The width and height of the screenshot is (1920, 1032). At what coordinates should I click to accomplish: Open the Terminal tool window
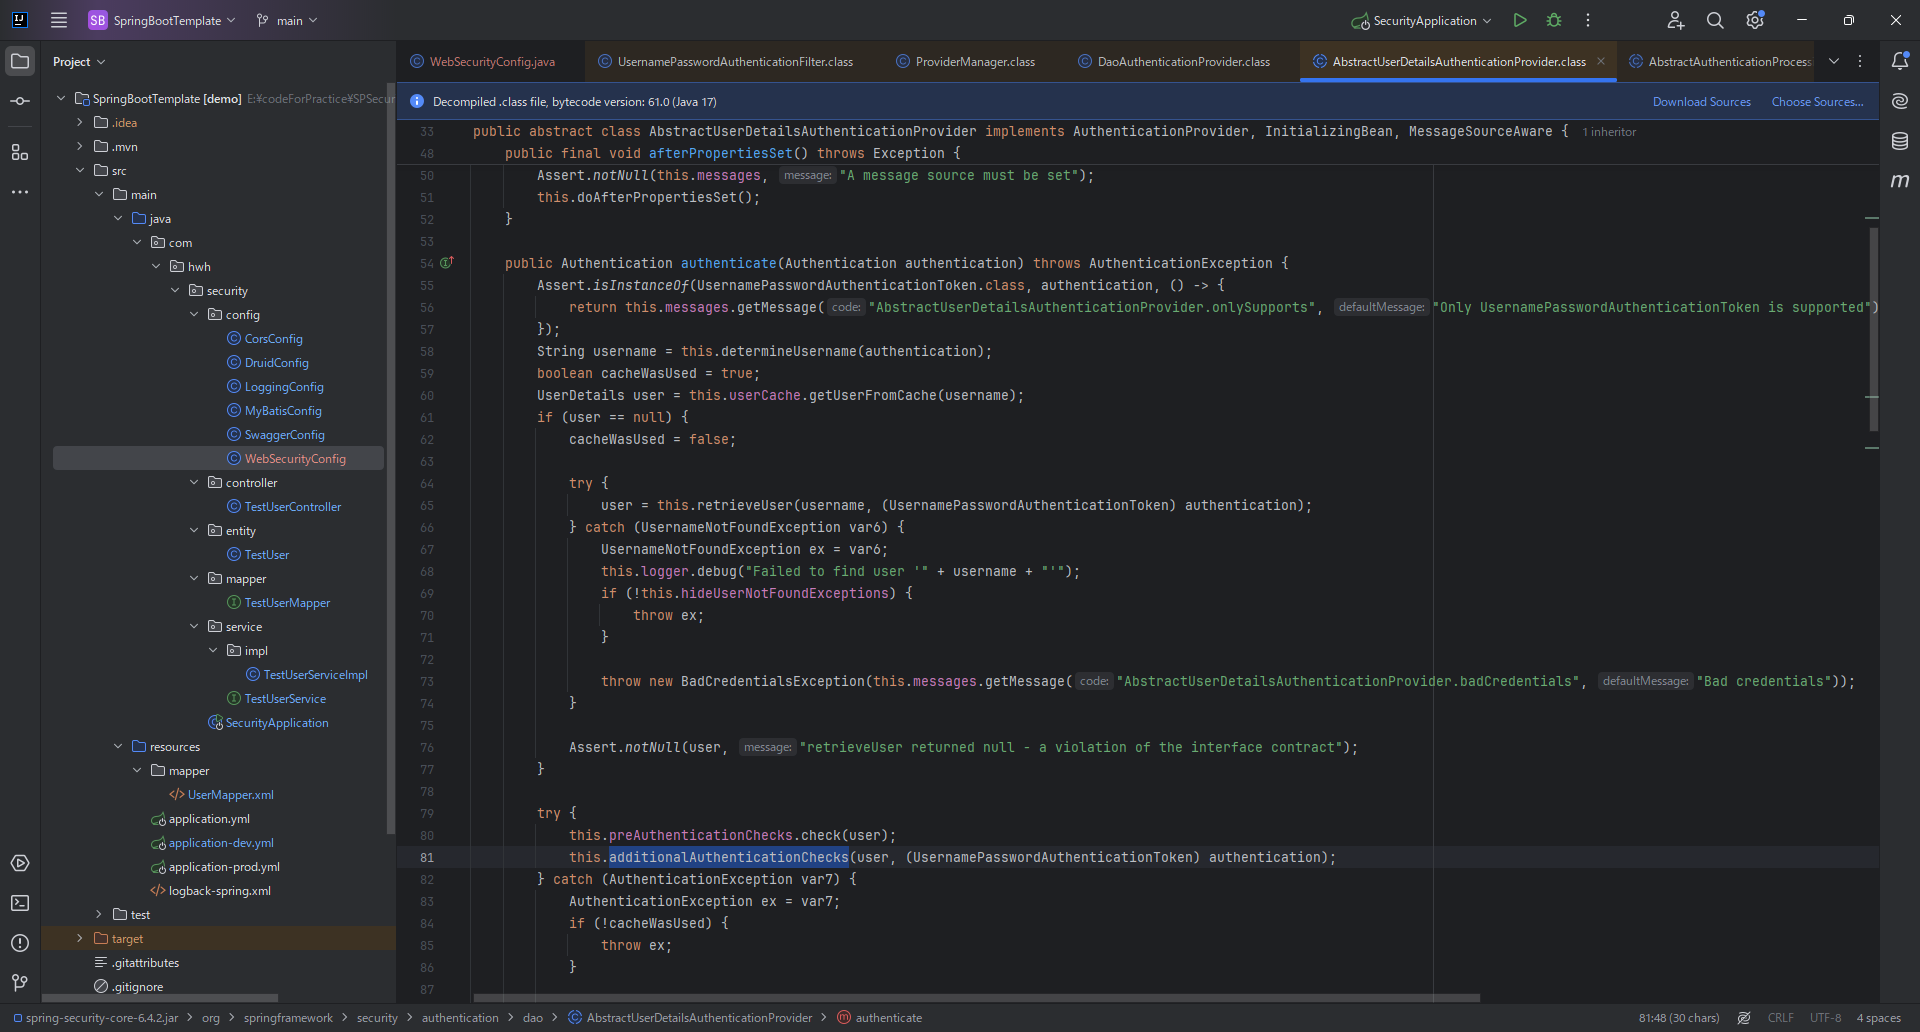pyautogui.click(x=20, y=903)
